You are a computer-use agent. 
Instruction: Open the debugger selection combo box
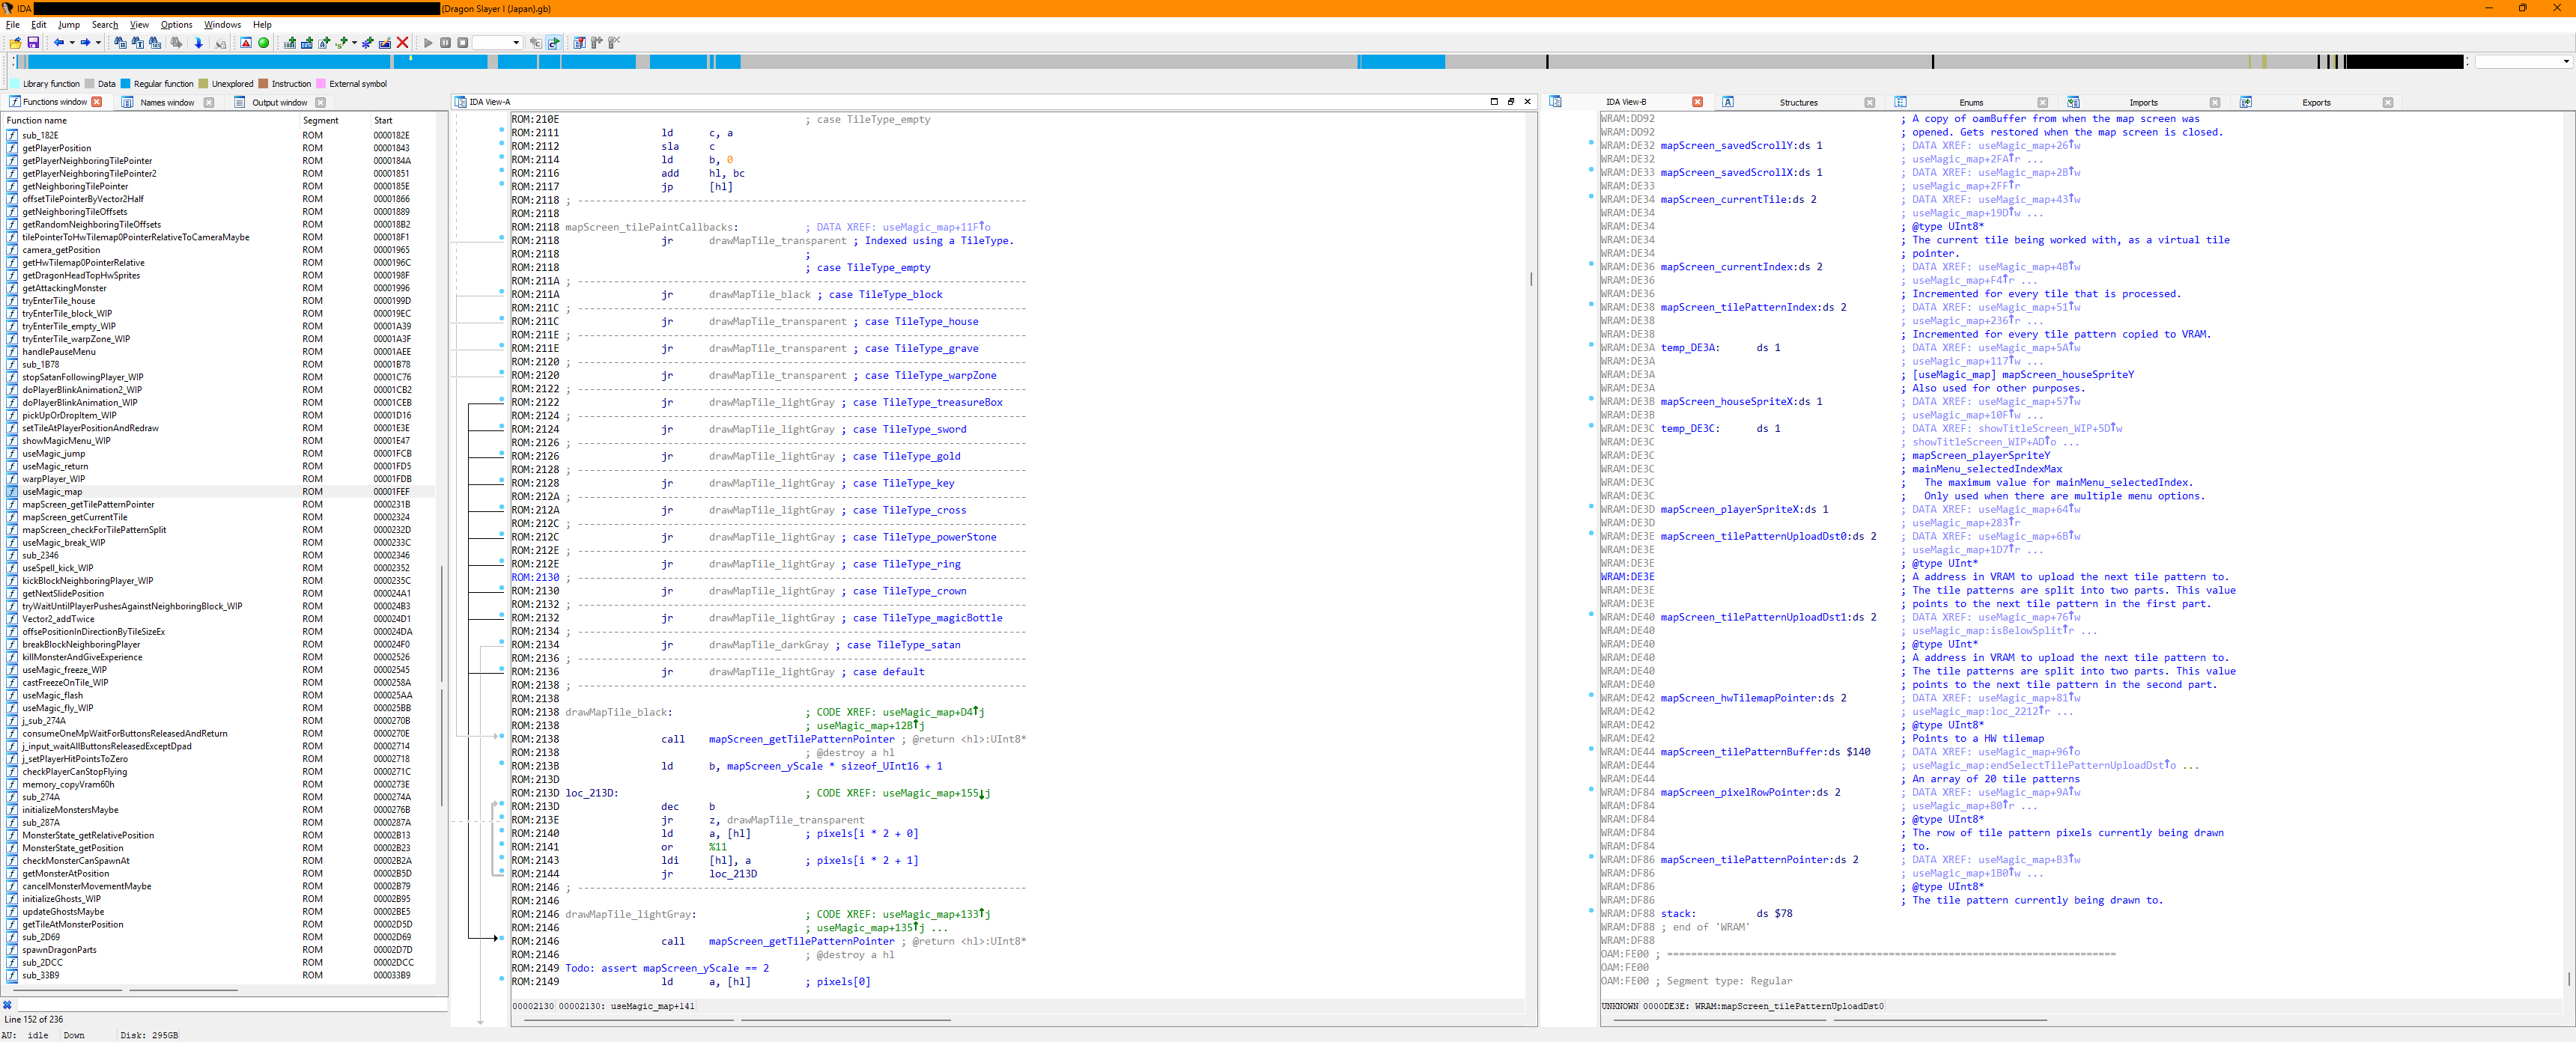pyautogui.click(x=498, y=43)
